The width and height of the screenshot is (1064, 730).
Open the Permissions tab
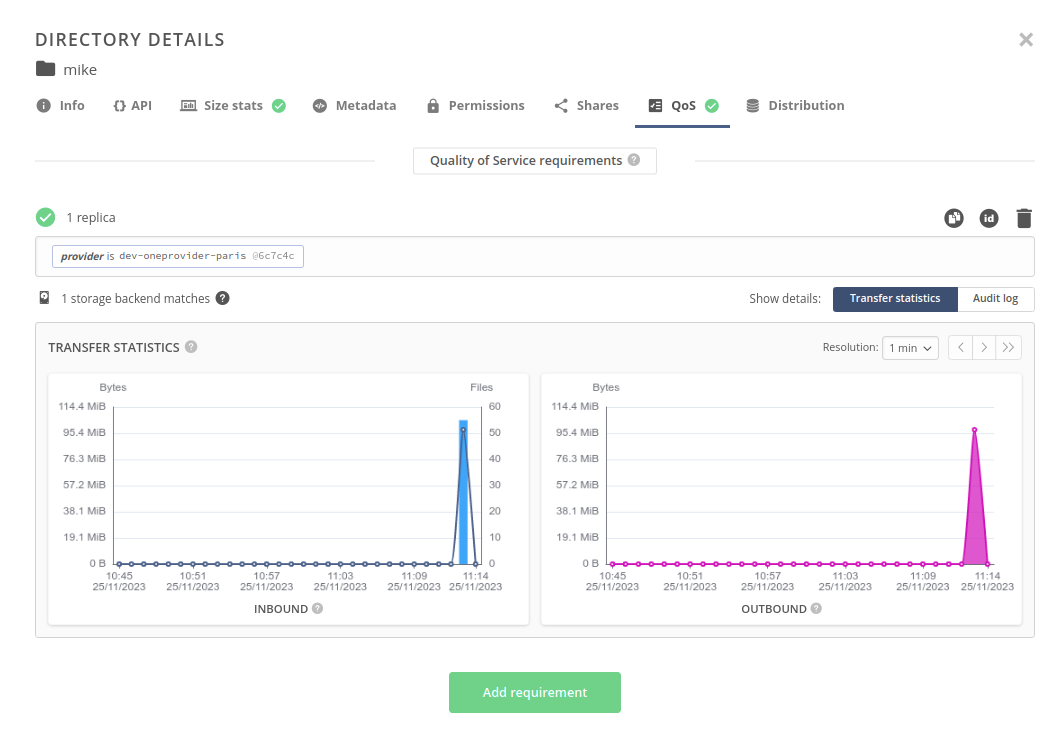(475, 106)
